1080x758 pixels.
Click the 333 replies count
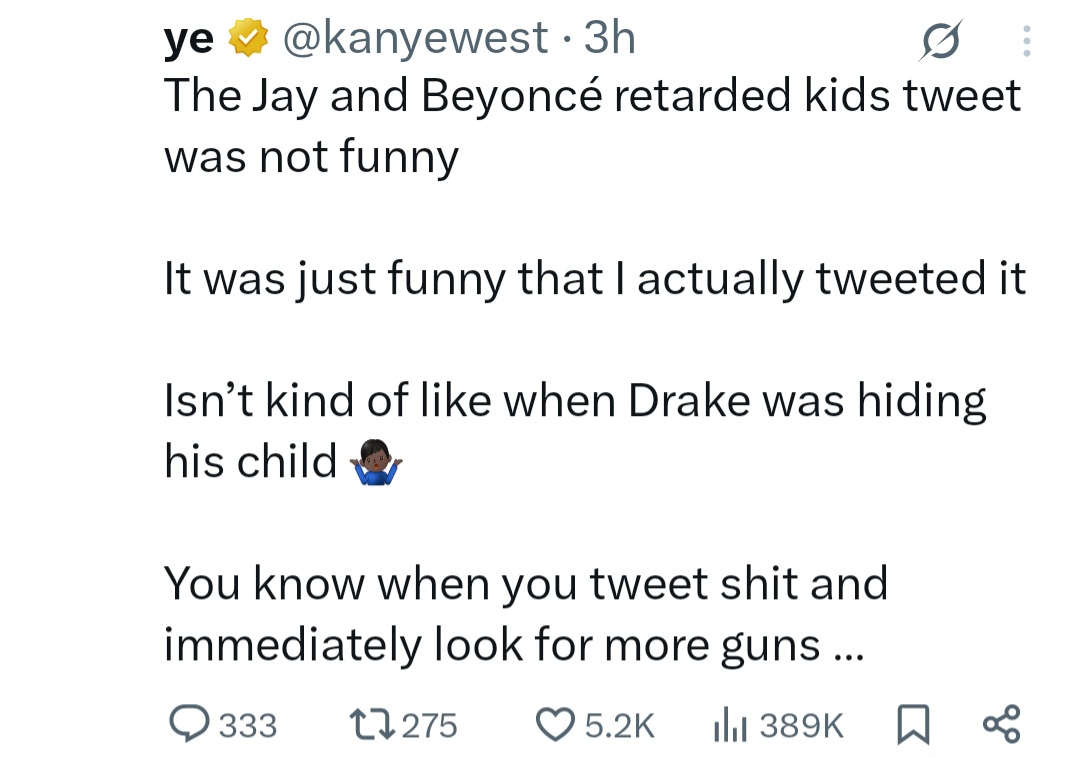click(x=247, y=725)
